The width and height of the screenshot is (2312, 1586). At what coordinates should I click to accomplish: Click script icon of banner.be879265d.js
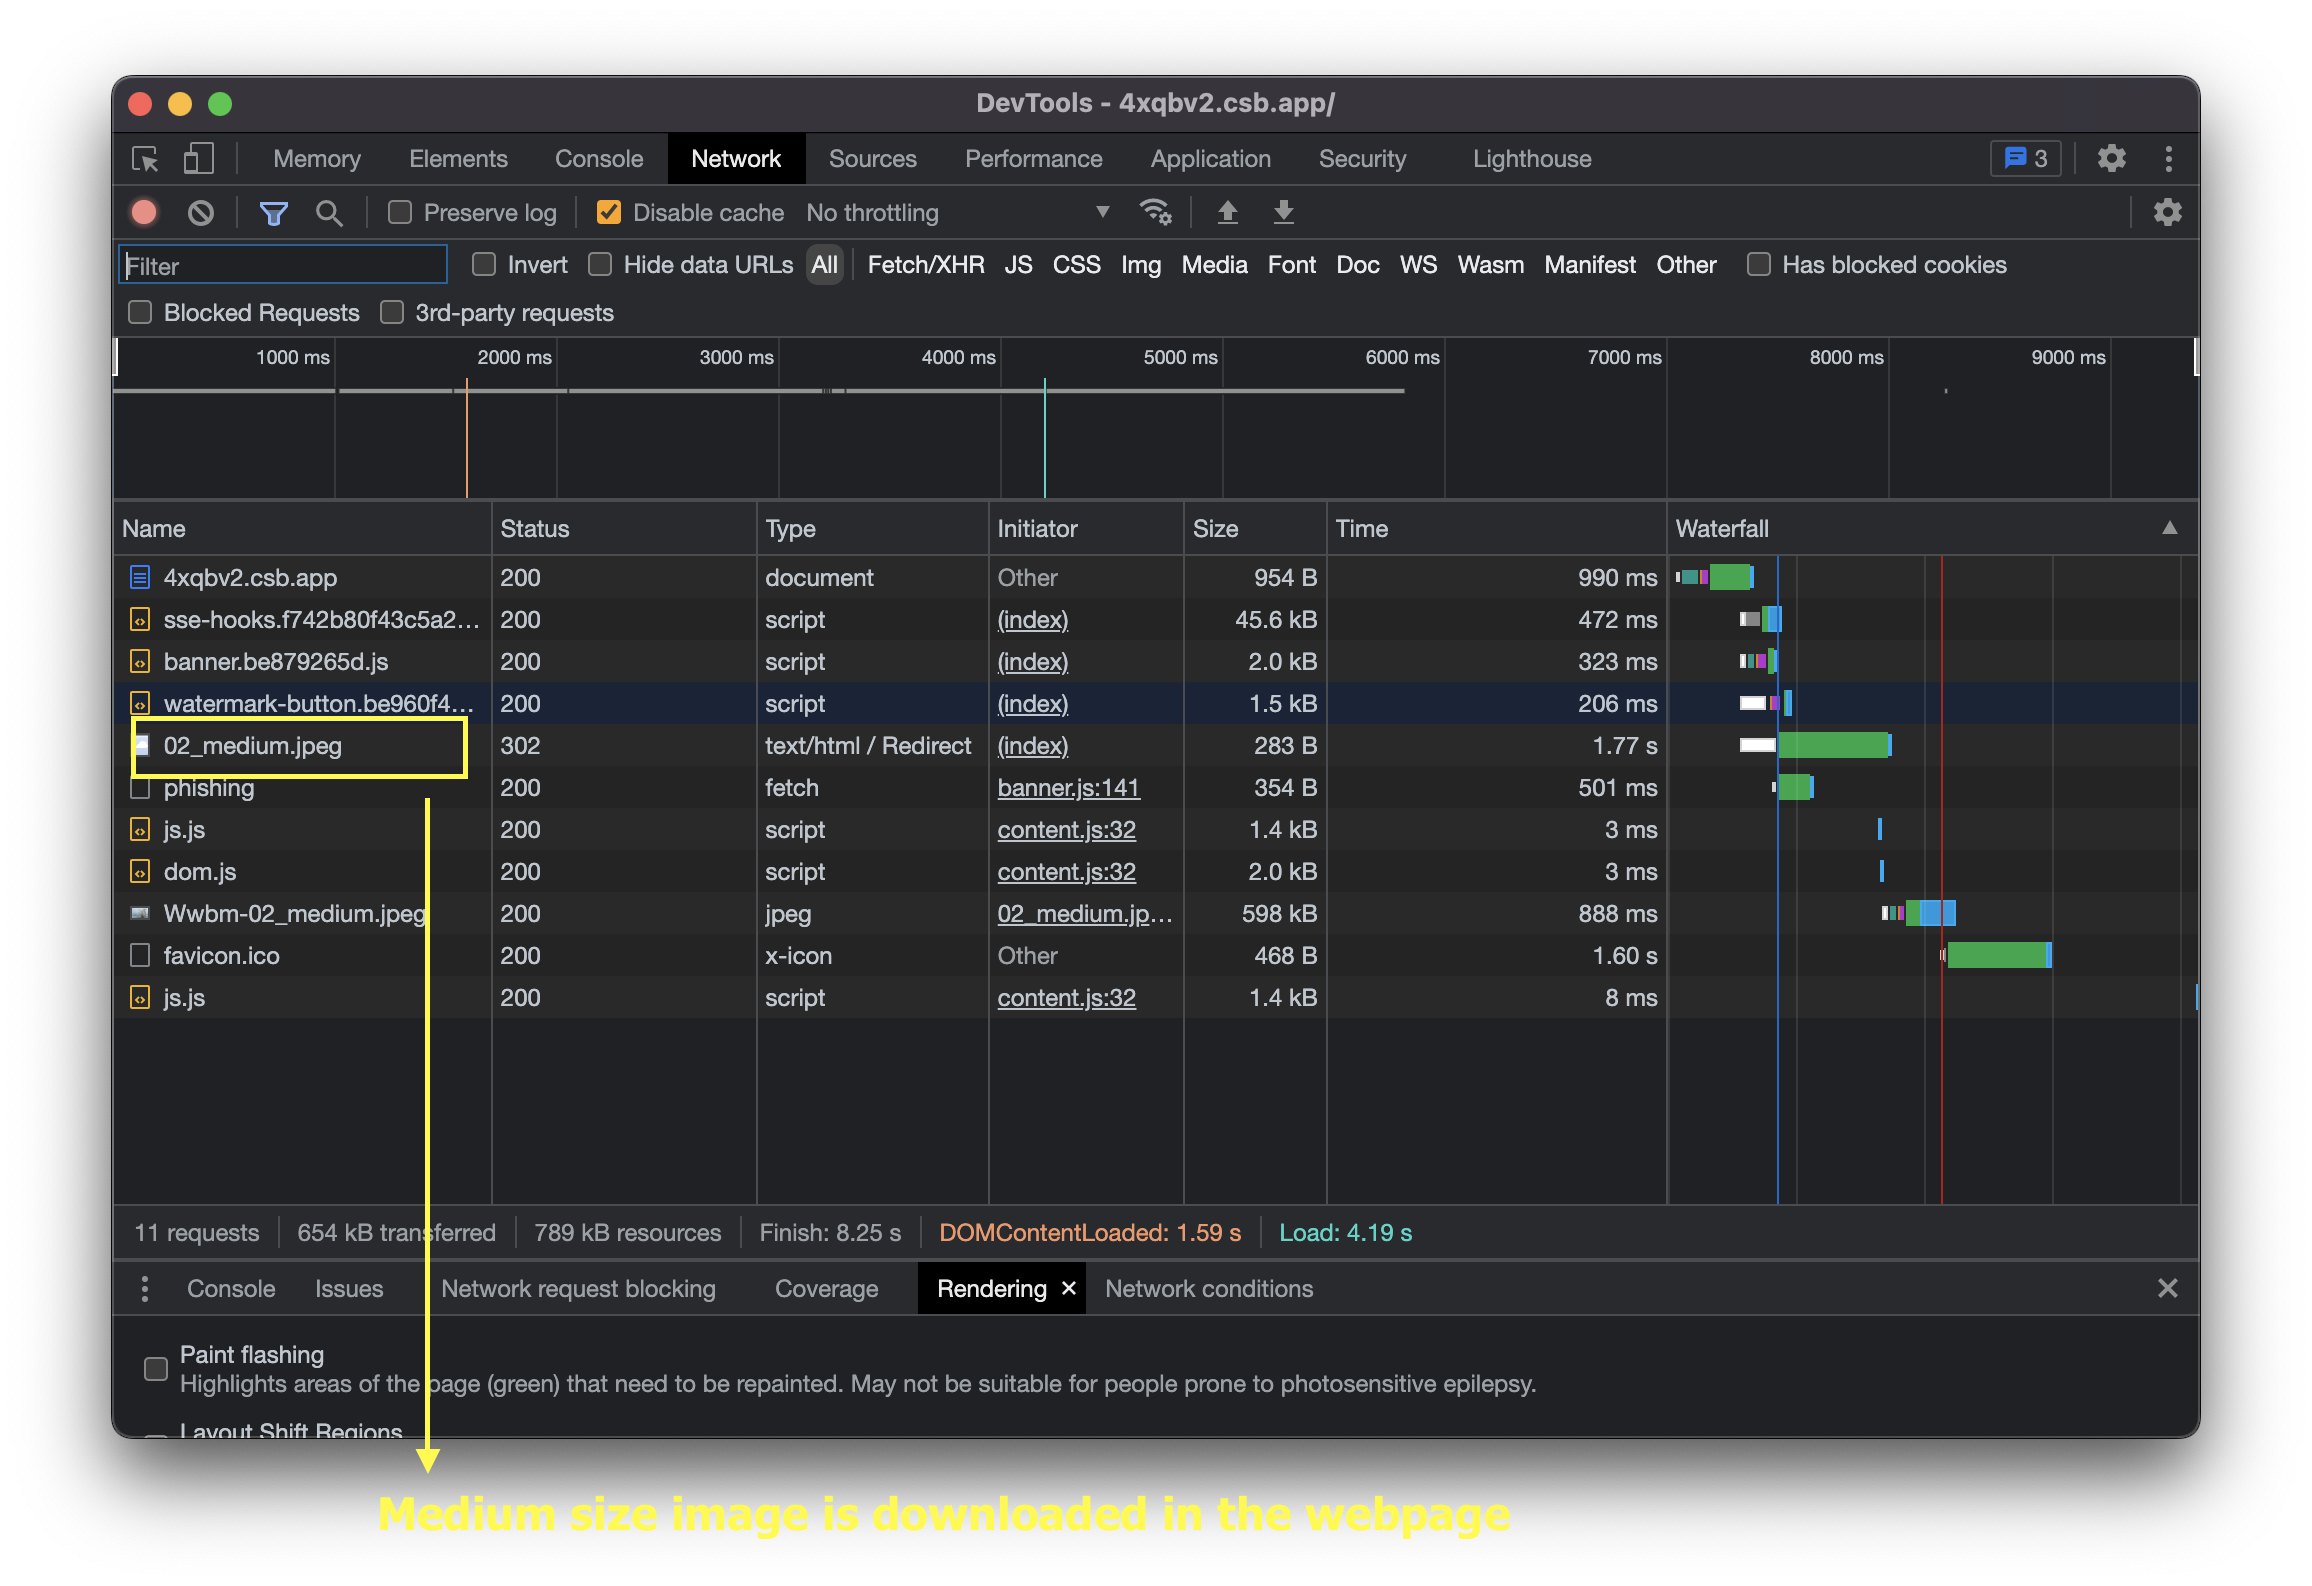pos(140,661)
